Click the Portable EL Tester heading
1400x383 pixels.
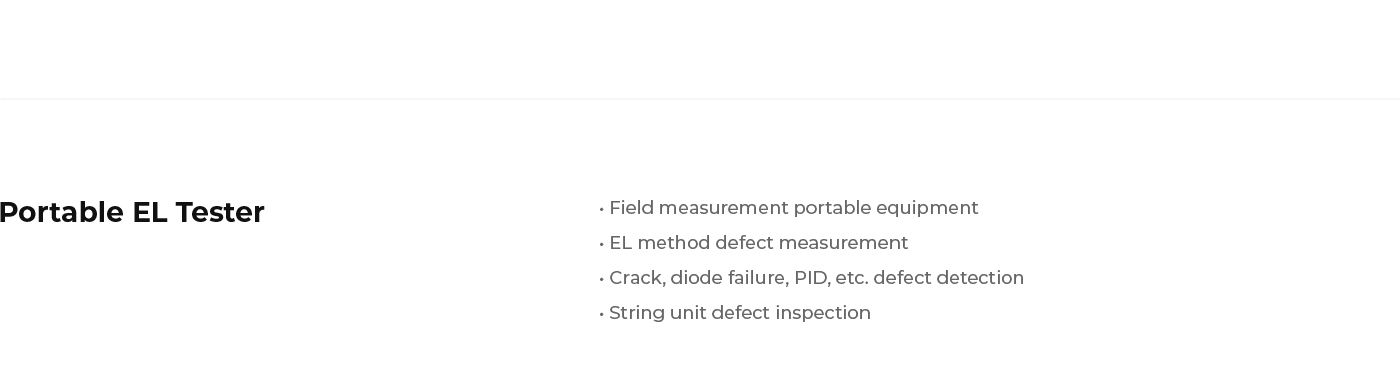pyautogui.click(x=131, y=213)
